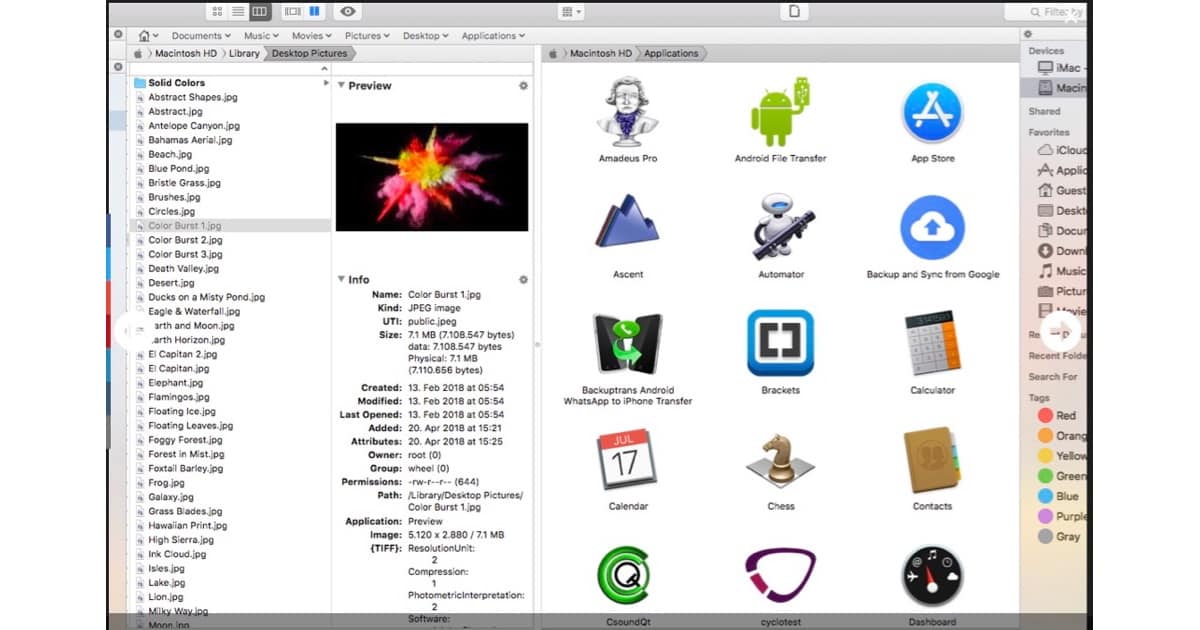Screen dimensions: 1200x630
Task: Switch to list view mode
Action: (x=238, y=12)
